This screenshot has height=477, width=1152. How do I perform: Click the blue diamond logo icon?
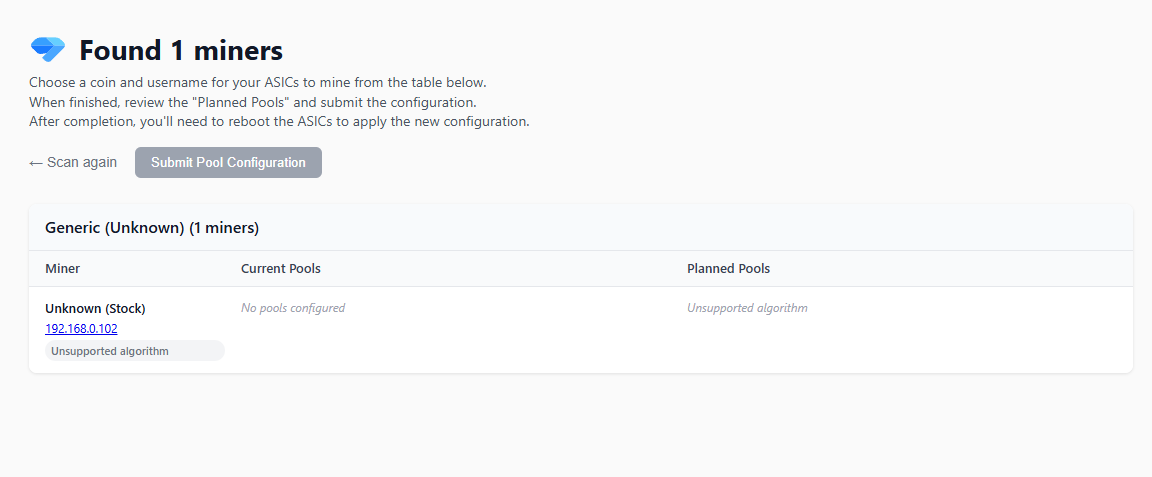47,49
